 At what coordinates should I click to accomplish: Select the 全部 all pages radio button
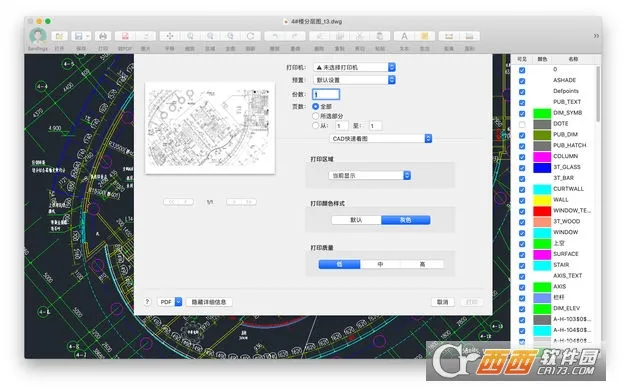pos(316,106)
